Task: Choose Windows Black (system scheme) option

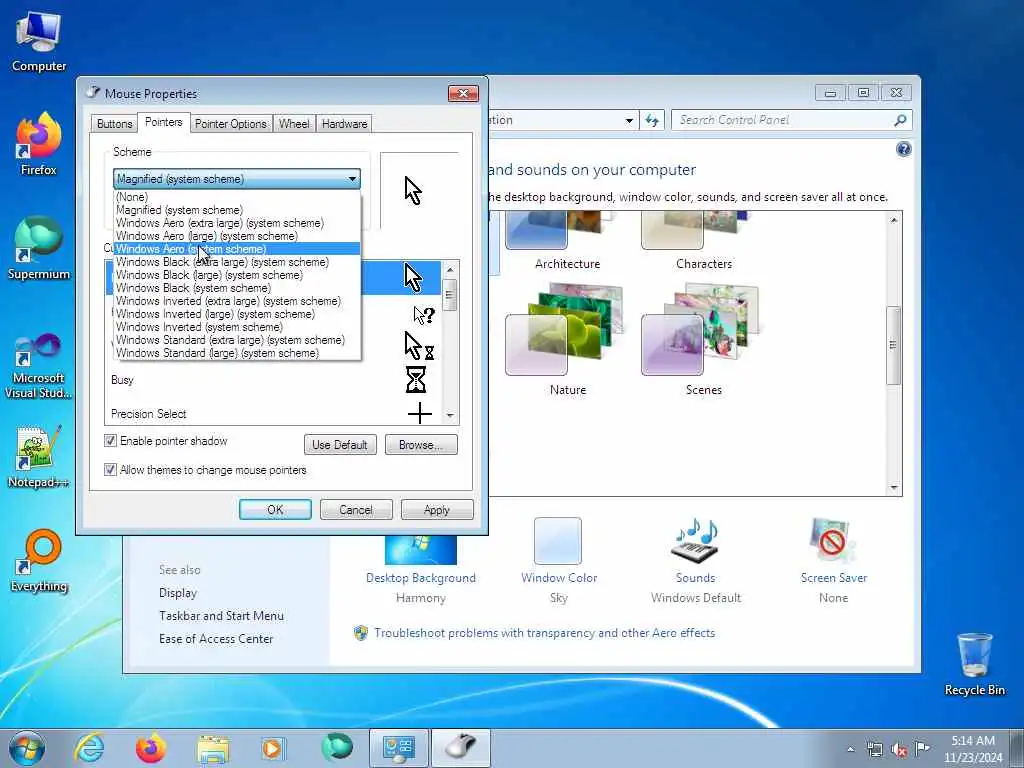Action: click(236, 288)
